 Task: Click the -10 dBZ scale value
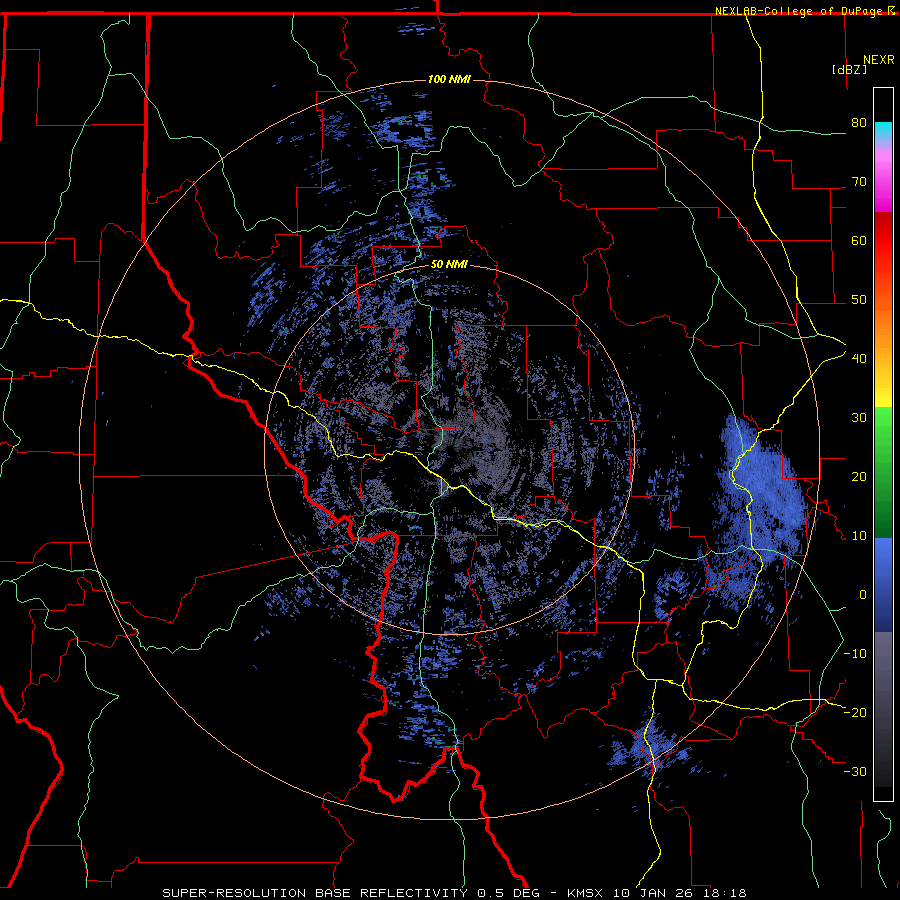(x=855, y=654)
